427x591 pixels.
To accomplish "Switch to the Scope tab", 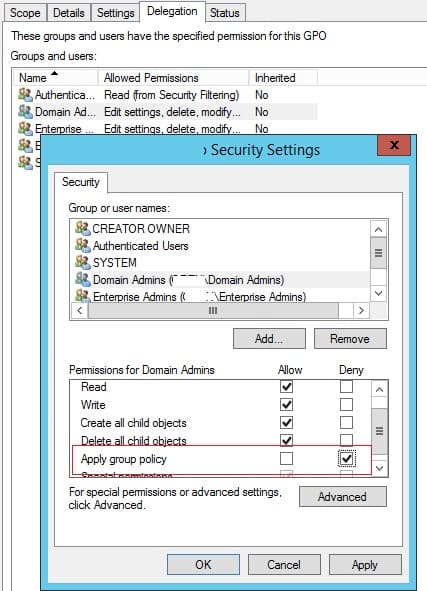I will click(x=25, y=13).
